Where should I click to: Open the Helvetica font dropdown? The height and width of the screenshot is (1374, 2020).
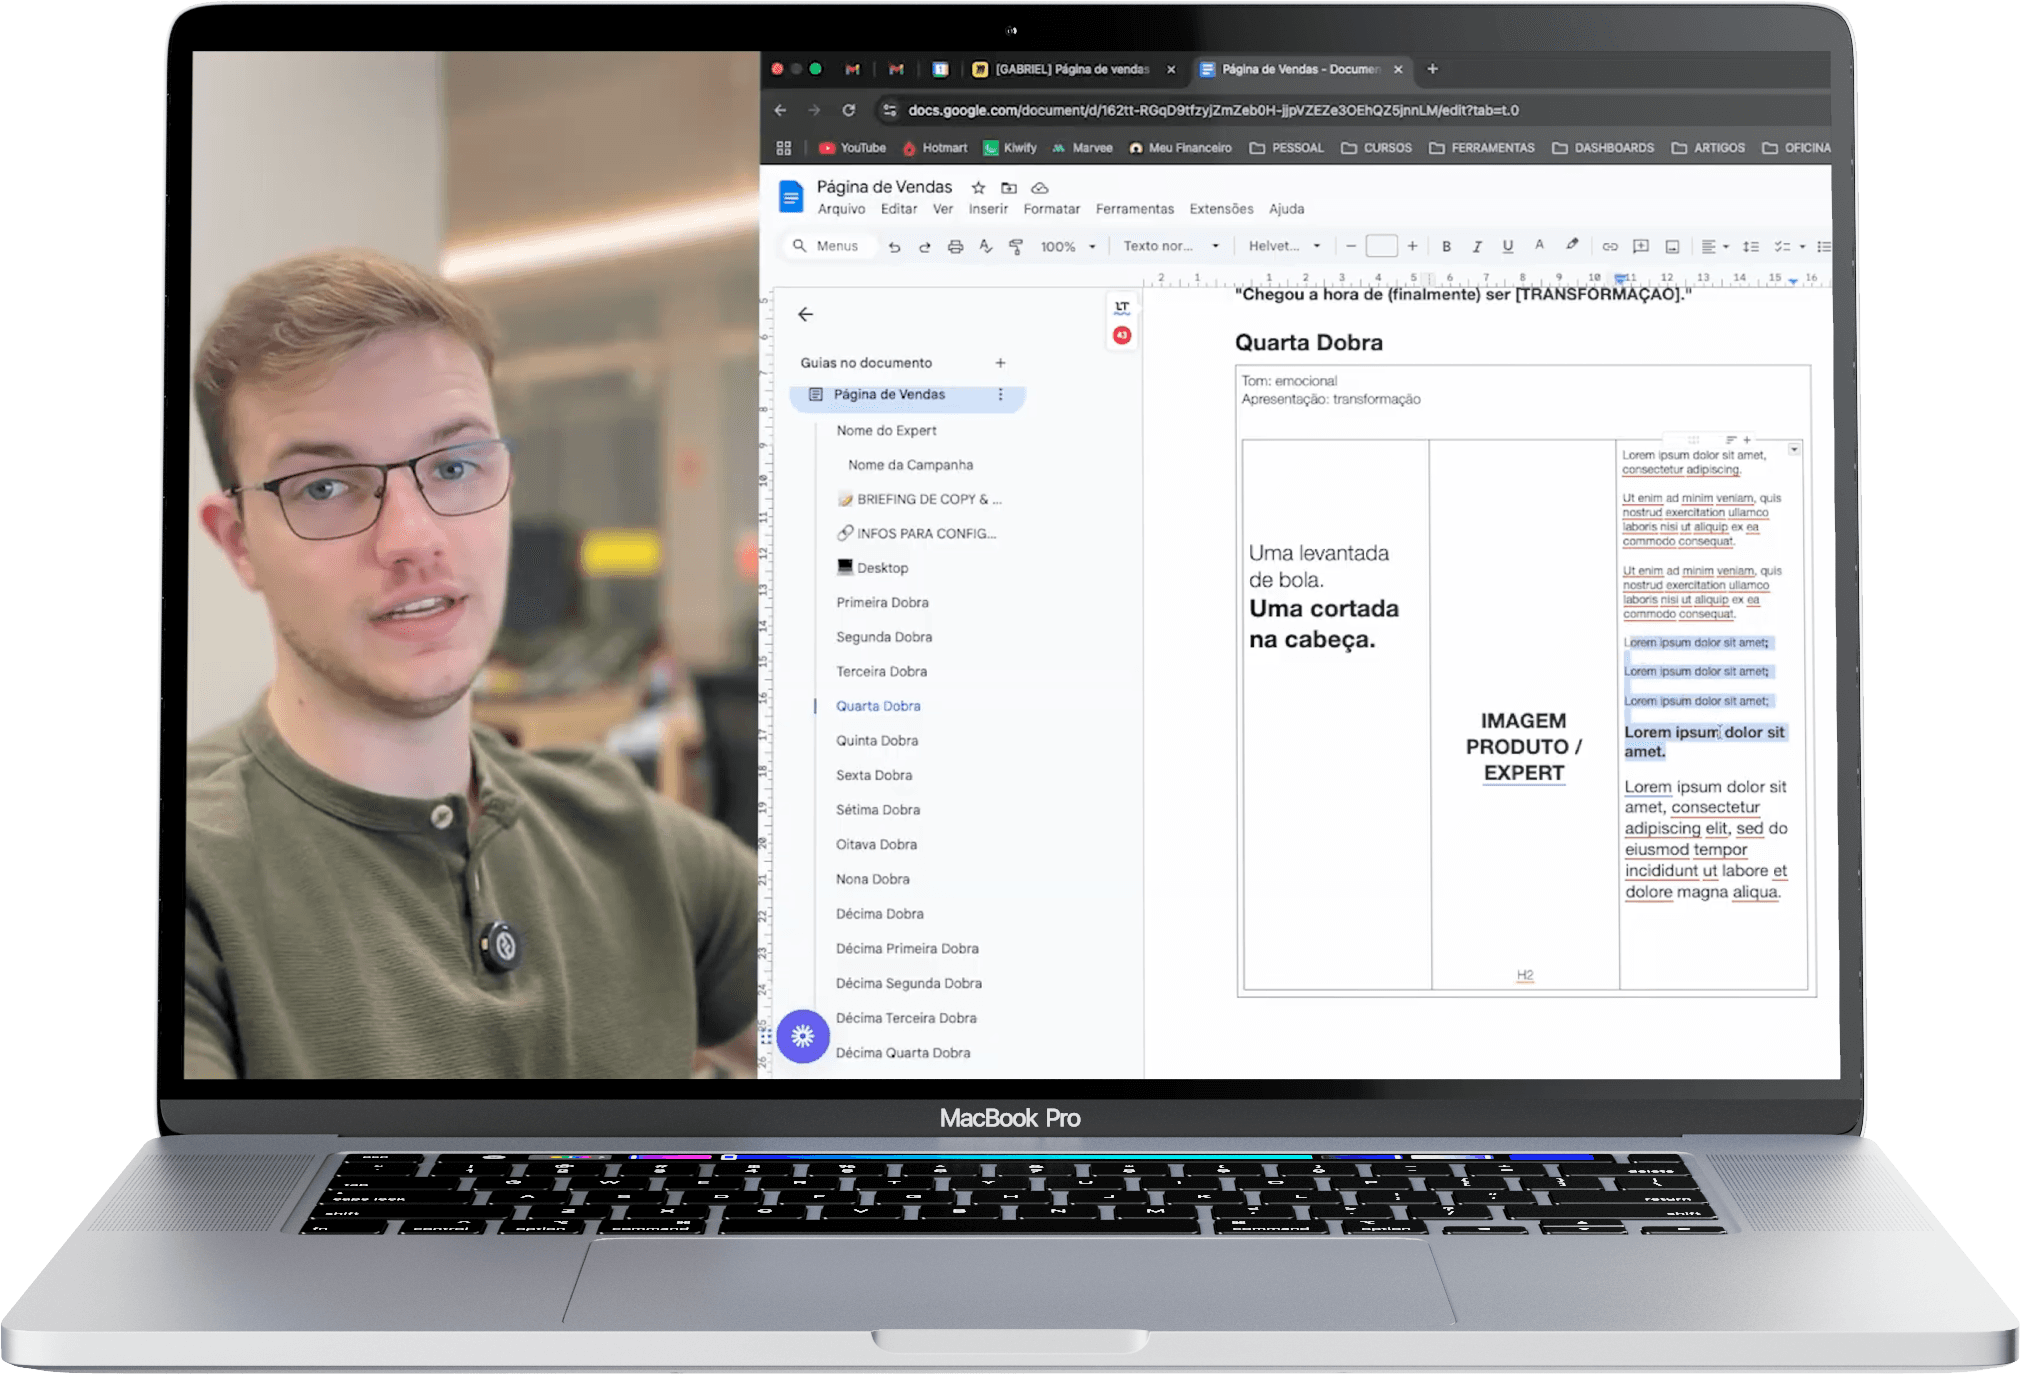click(1284, 246)
